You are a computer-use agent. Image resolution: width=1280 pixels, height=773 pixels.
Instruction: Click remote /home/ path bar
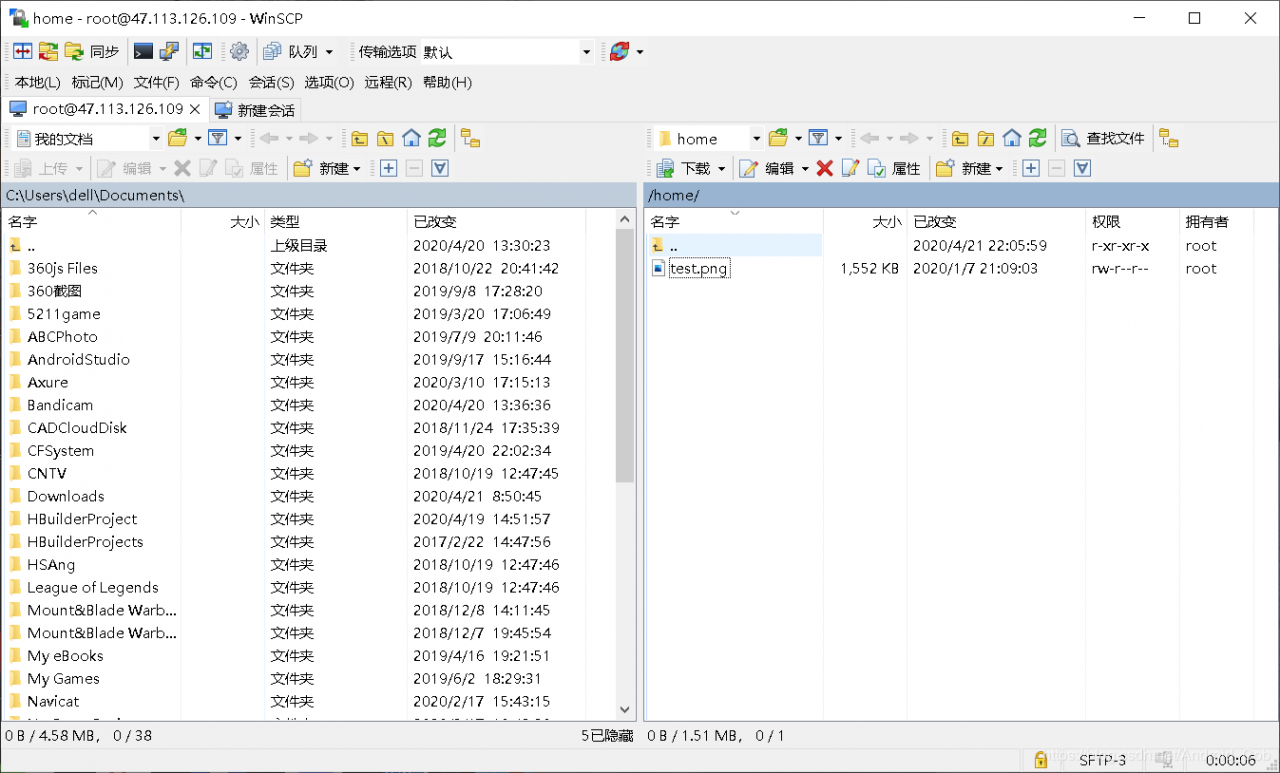pos(960,195)
